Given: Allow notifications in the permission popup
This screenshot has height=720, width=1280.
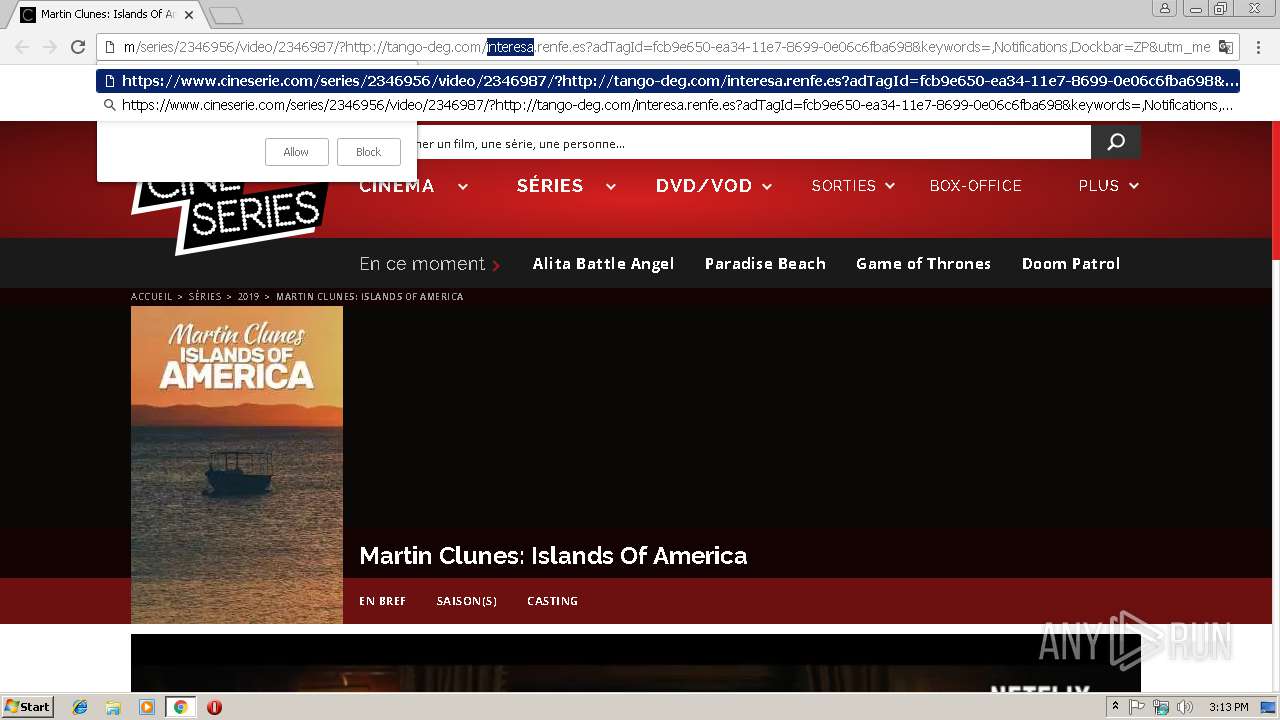Looking at the screenshot, I should point(296,152).
